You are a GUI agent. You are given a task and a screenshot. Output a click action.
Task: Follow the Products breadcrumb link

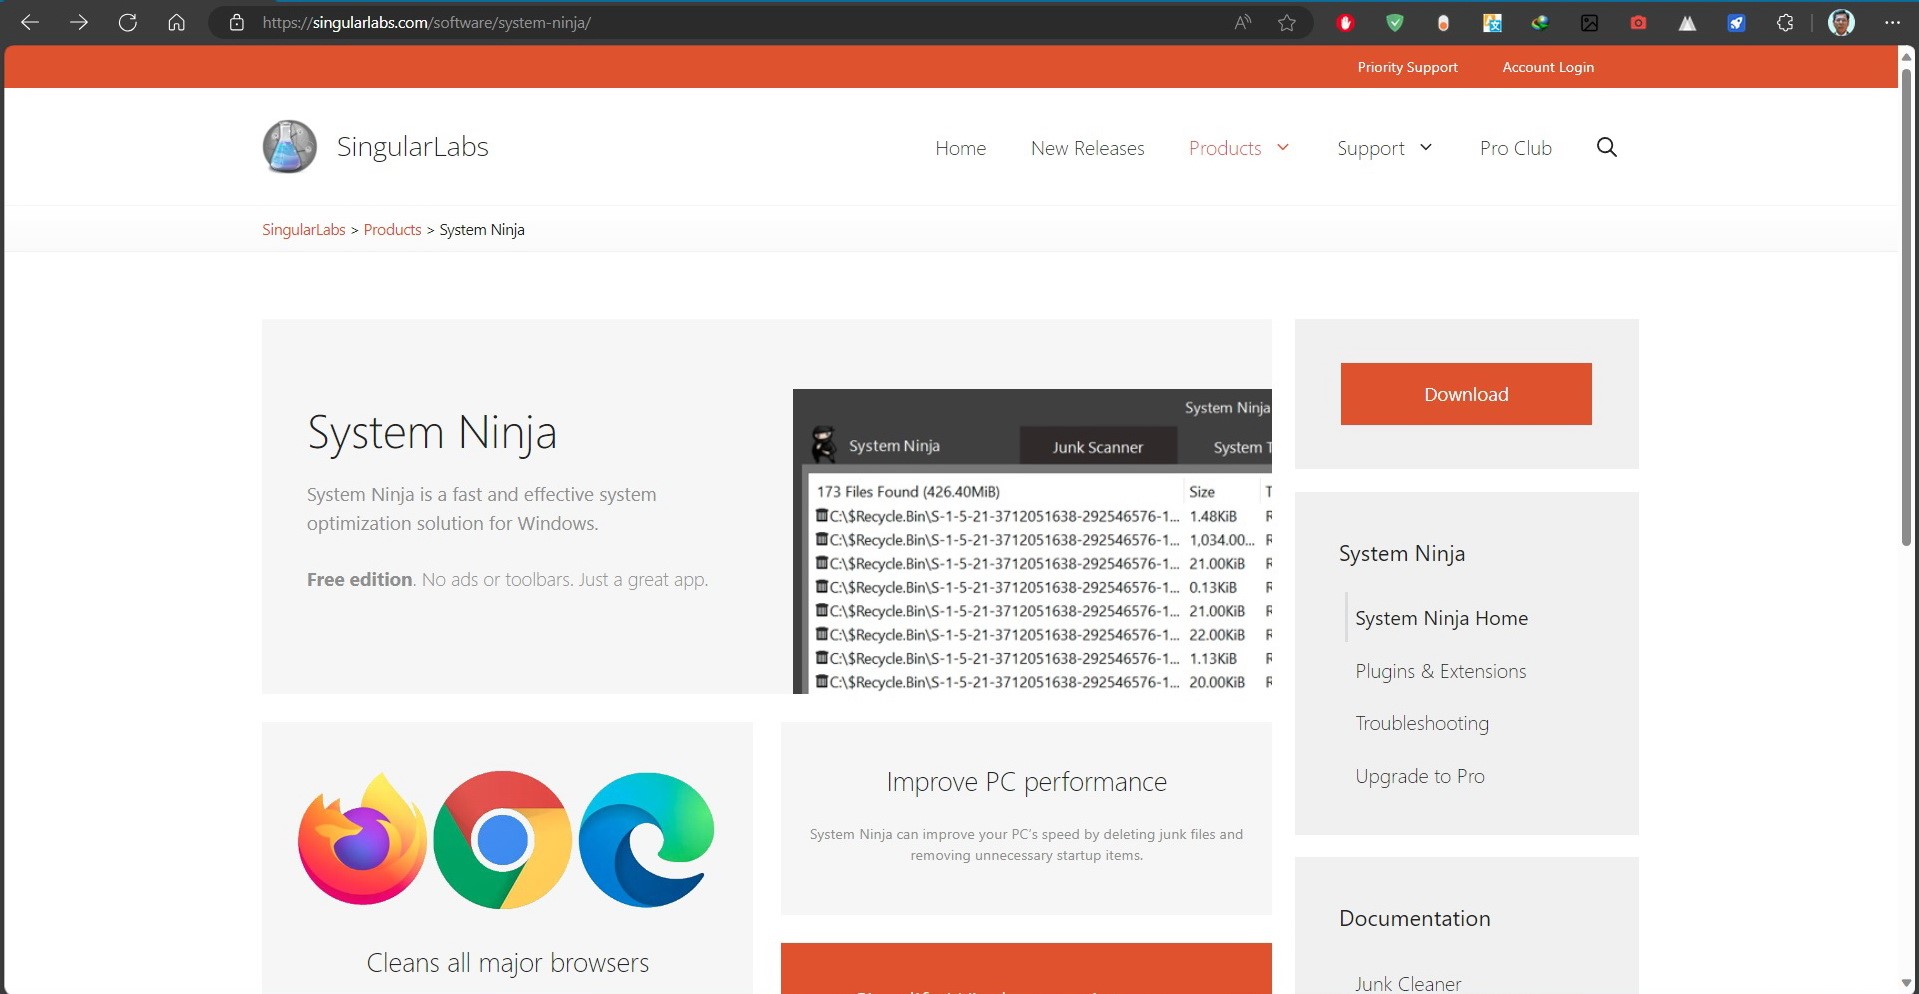coord(393,229)
